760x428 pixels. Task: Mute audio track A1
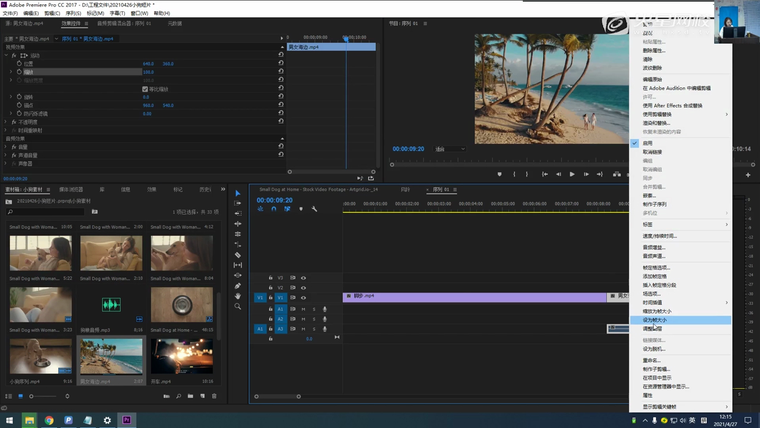click(x=302, y=309)
